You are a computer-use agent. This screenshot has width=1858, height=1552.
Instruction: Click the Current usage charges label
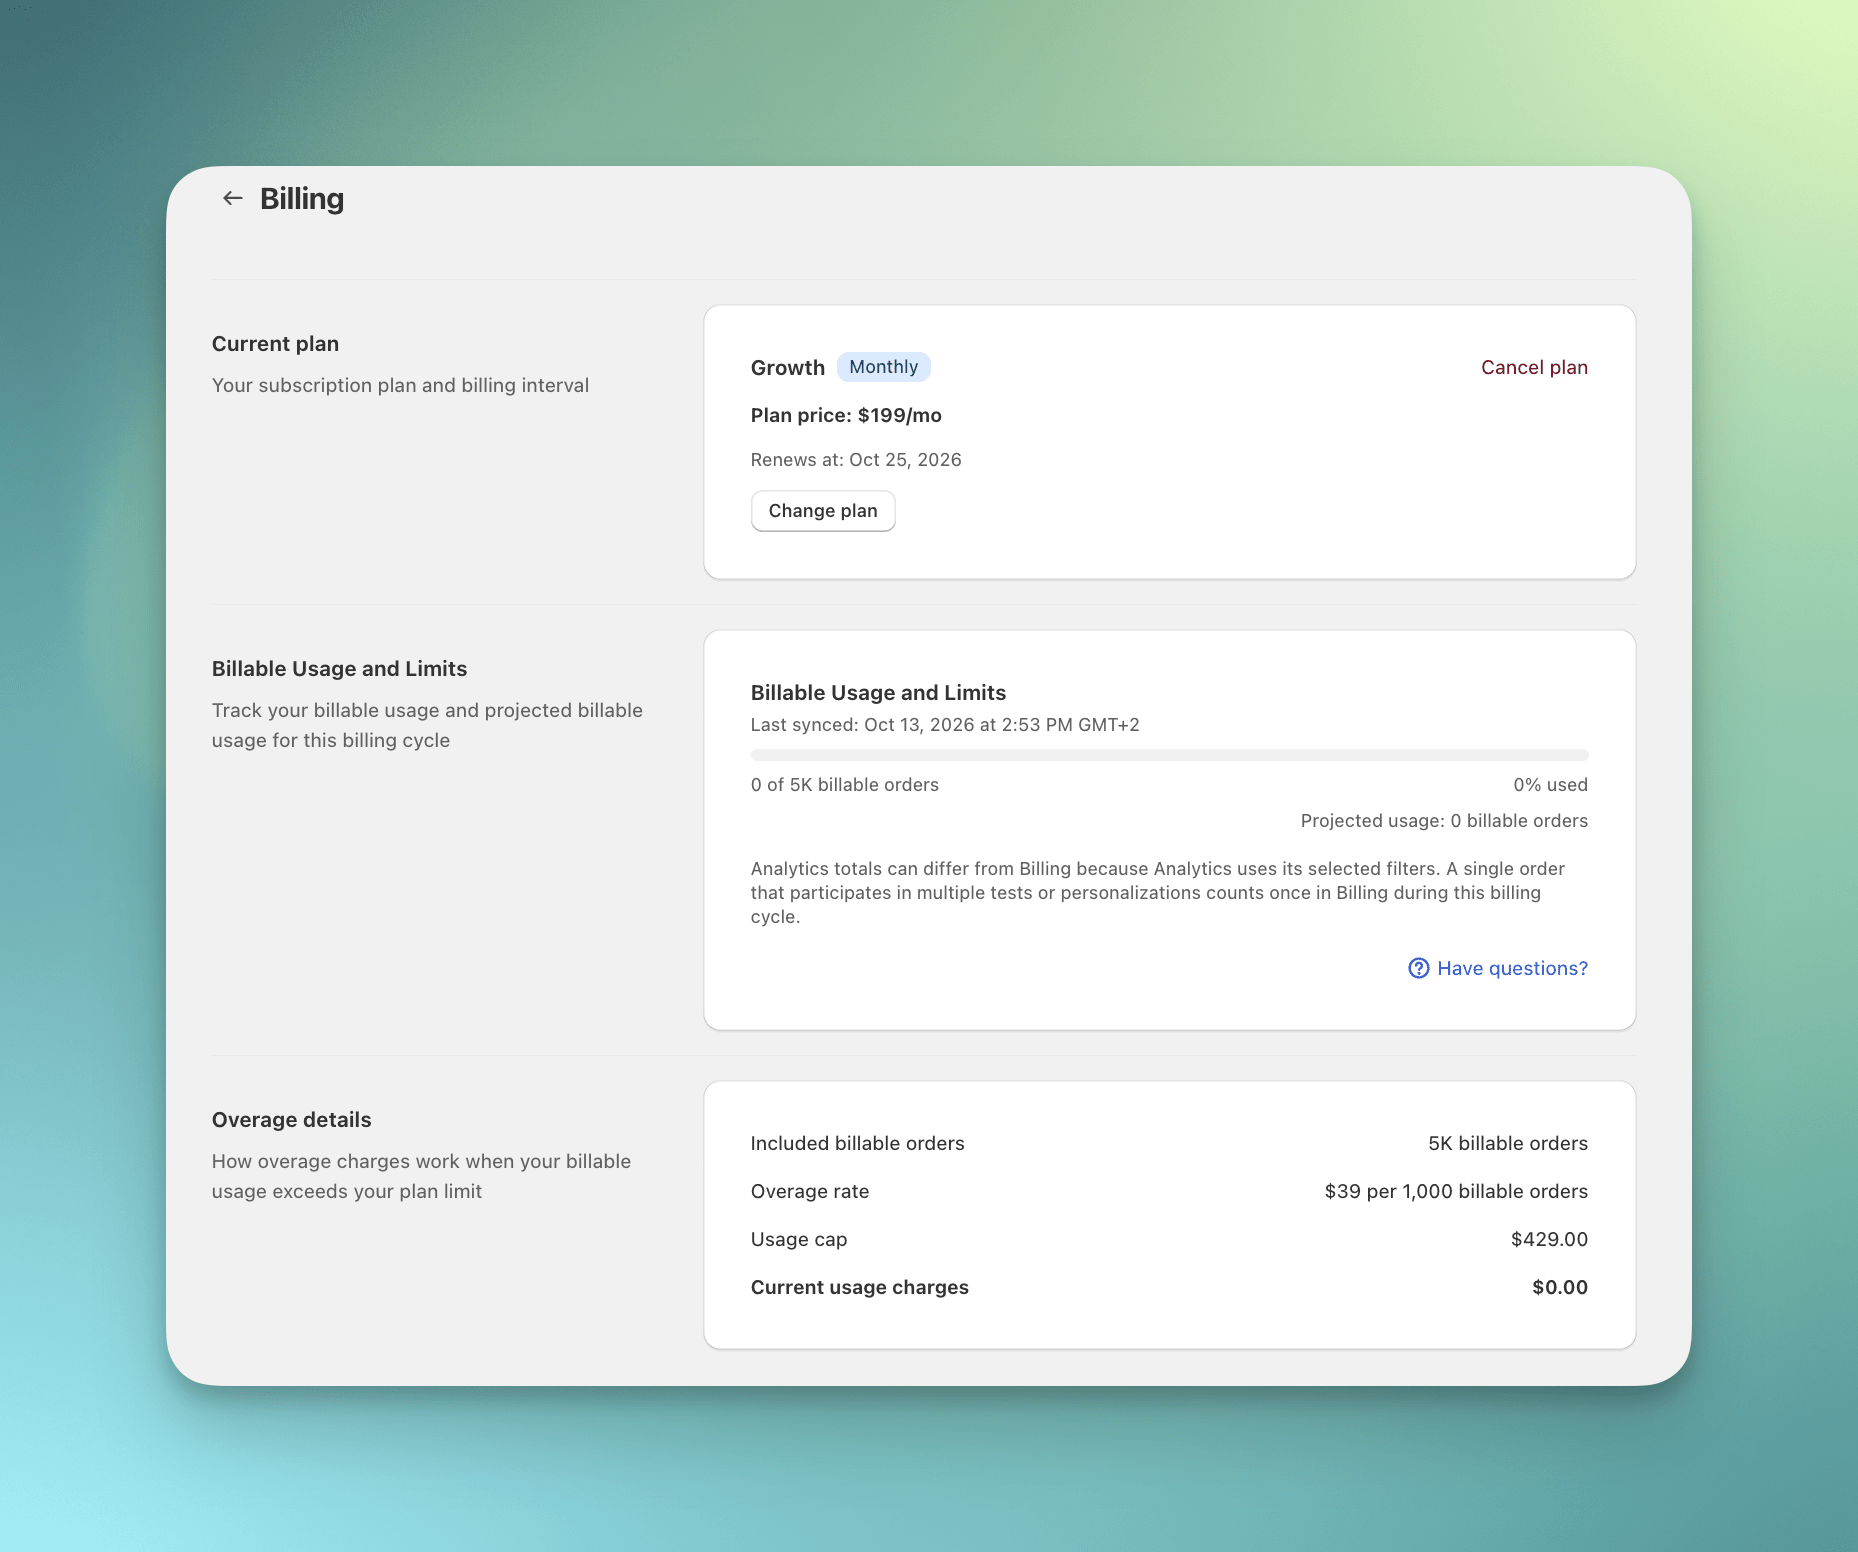tap(860, 1287)
